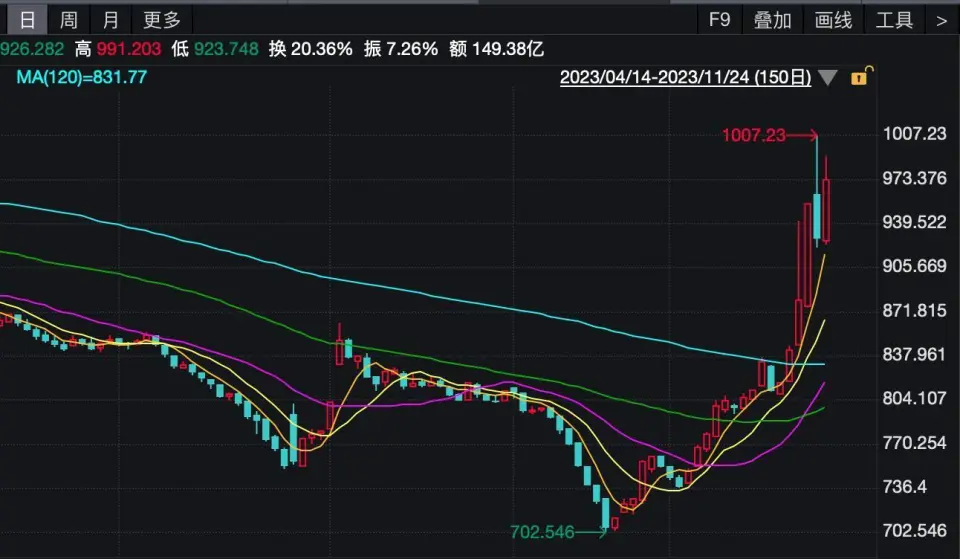Click the F9 button
The height and width of the screenshot is (559, 960).
click(719, 20)
